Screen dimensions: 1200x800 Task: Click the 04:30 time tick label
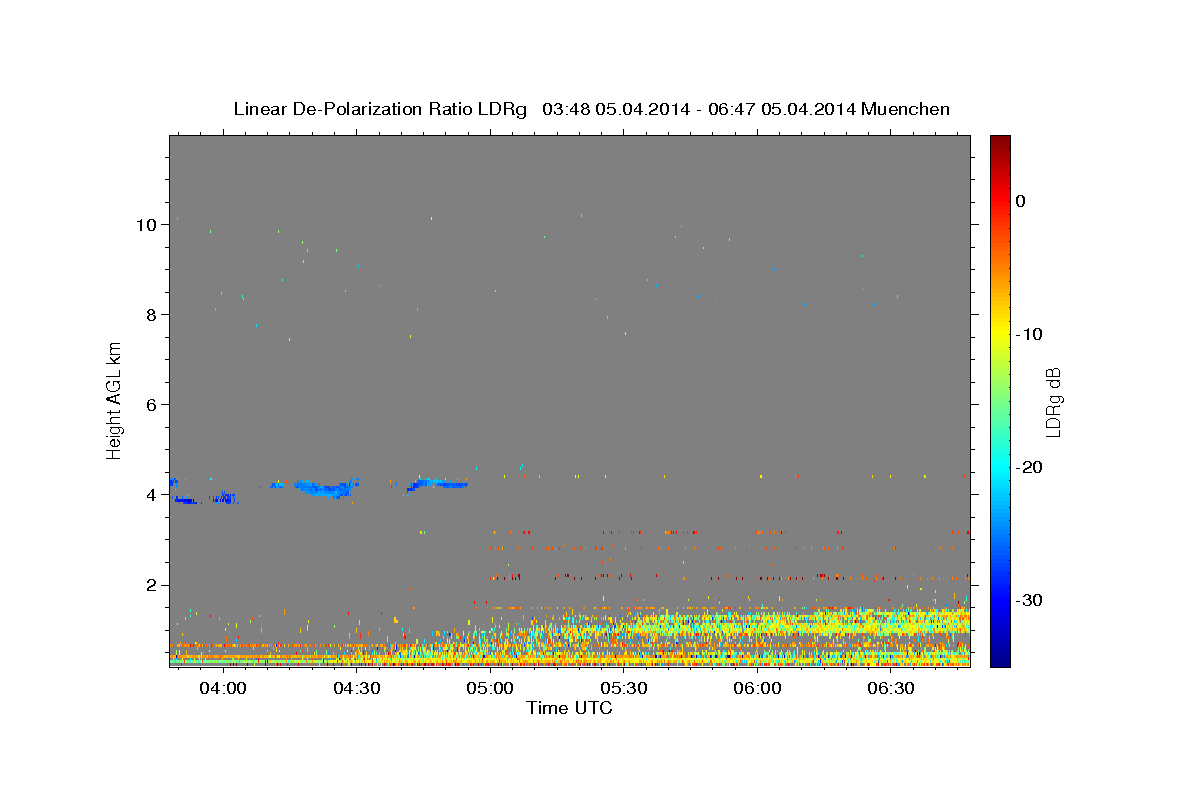click(357, 689)
